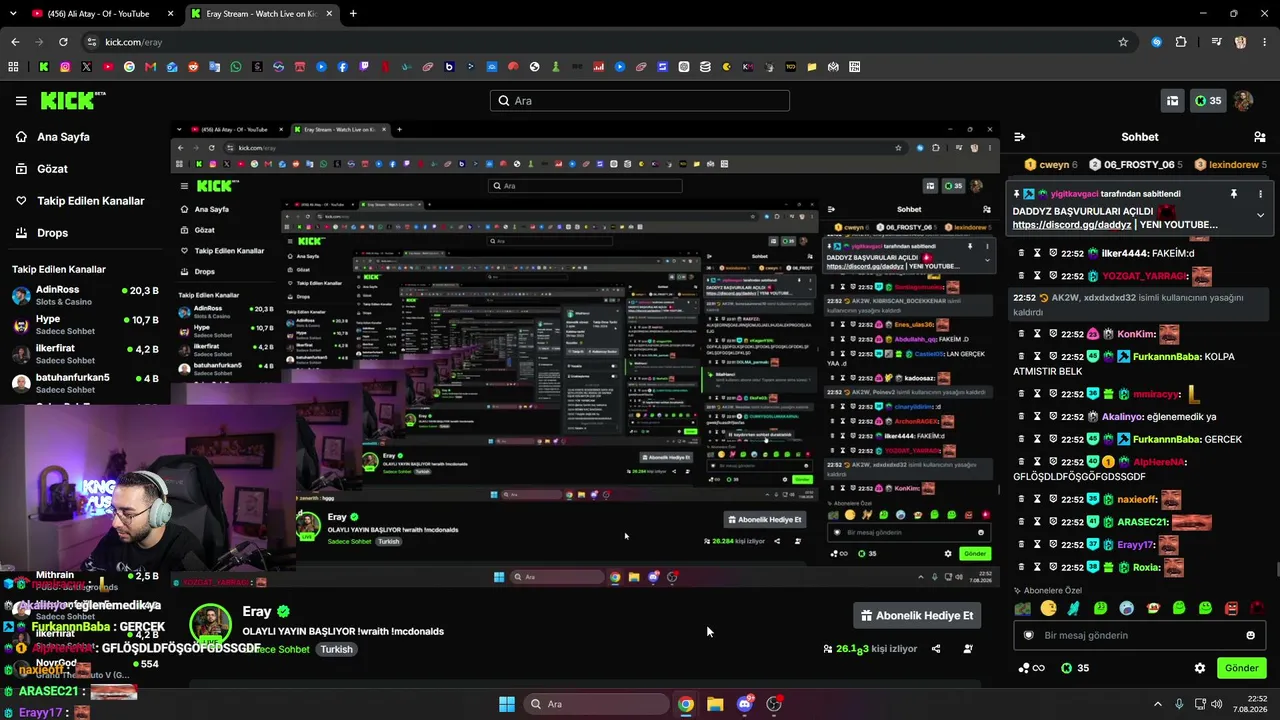Open the Reddit bookmark icon
This screenshot has height=720, width=1280.
(x=193, y=67)
